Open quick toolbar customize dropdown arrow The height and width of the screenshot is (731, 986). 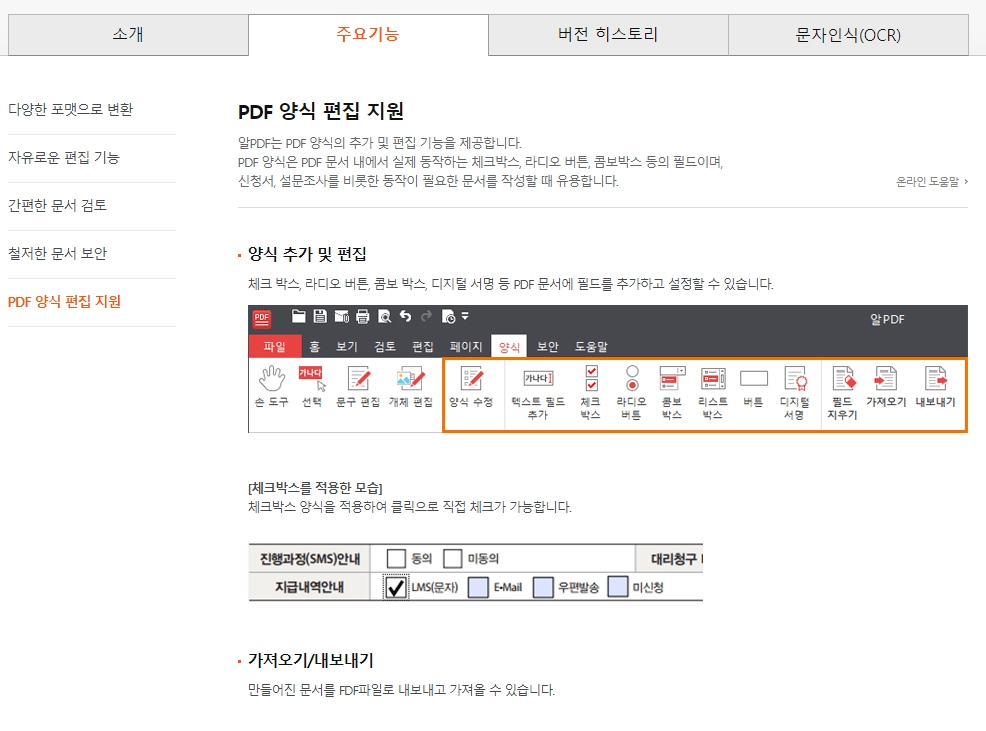point(465,316)
